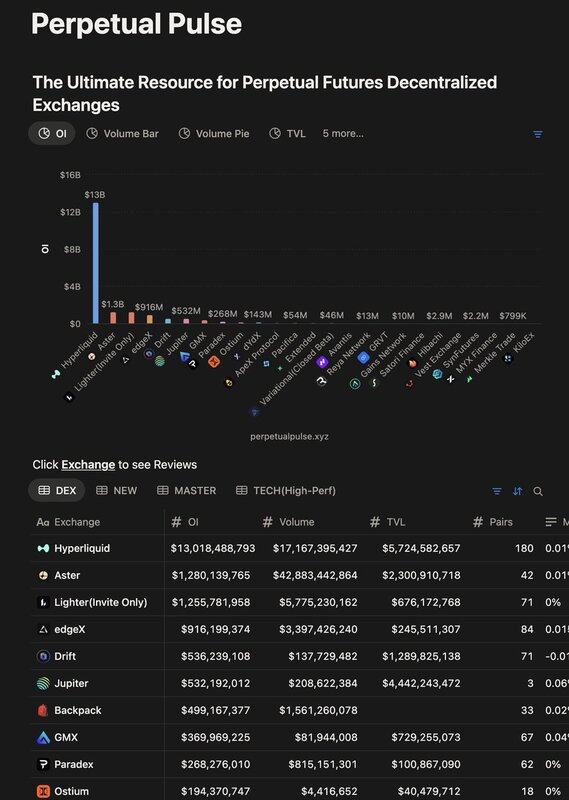Open the TVL chart tab
The width and height of the screenshot is (569, 800).
click(x=287, y=134)
